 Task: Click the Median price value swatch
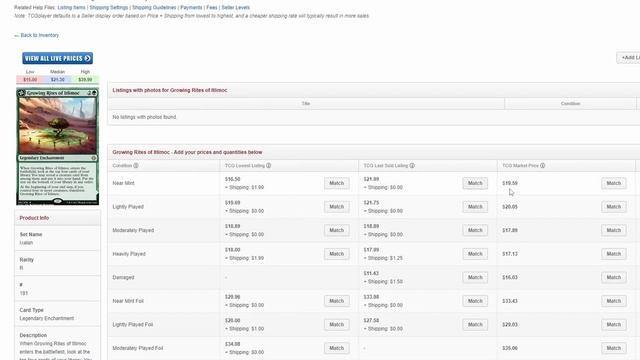[58, 80]
